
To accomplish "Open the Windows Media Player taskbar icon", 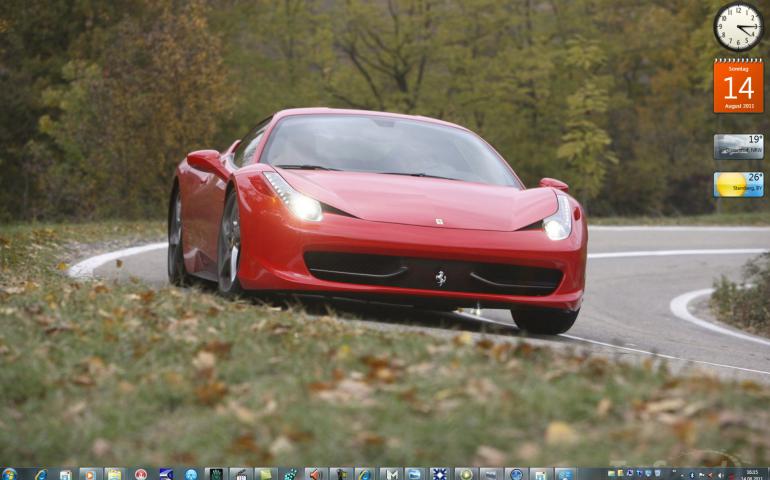I will pyautogui.click(x=90, y=475).
